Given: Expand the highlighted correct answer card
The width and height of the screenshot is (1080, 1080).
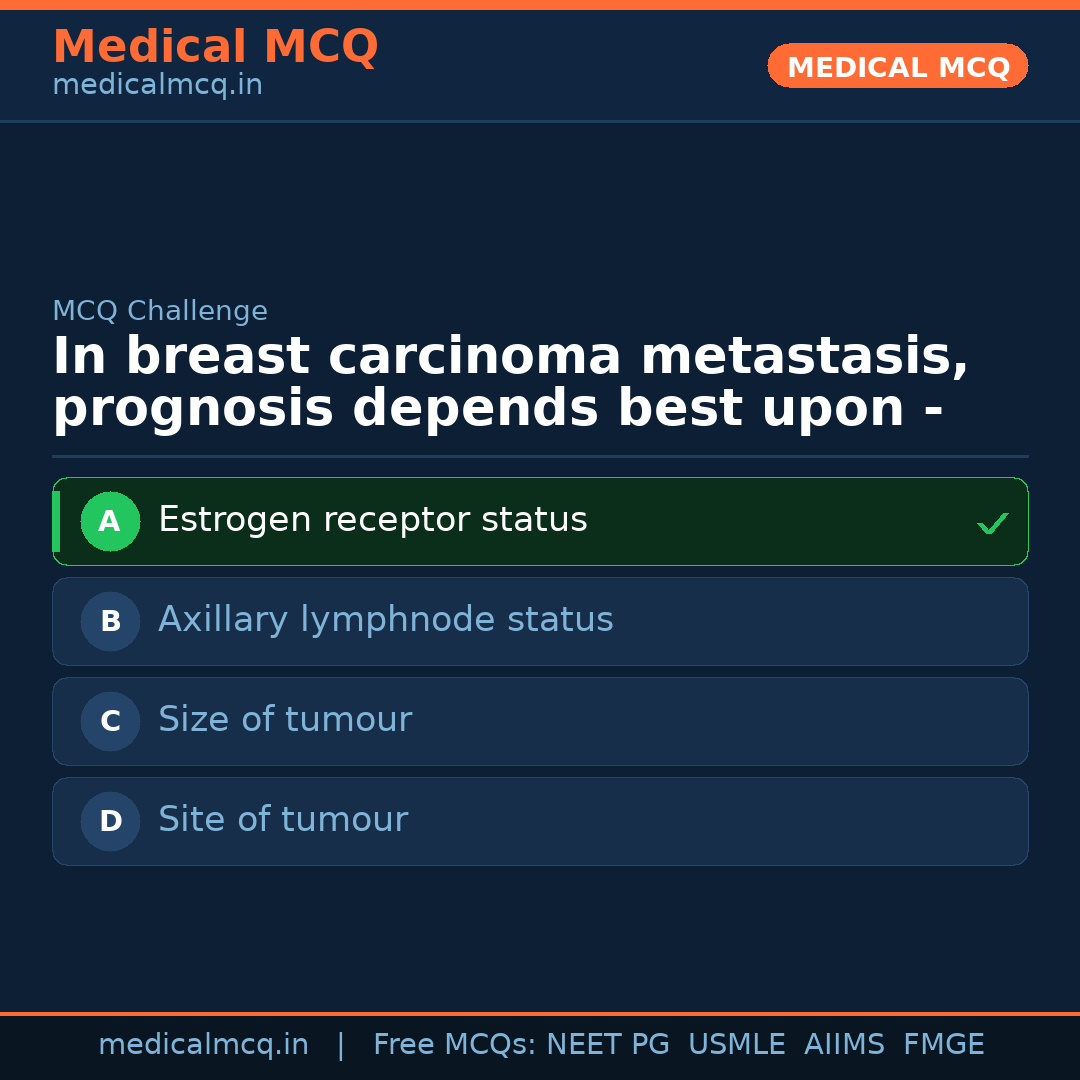Looking at the screenshot, I should 540,521.
